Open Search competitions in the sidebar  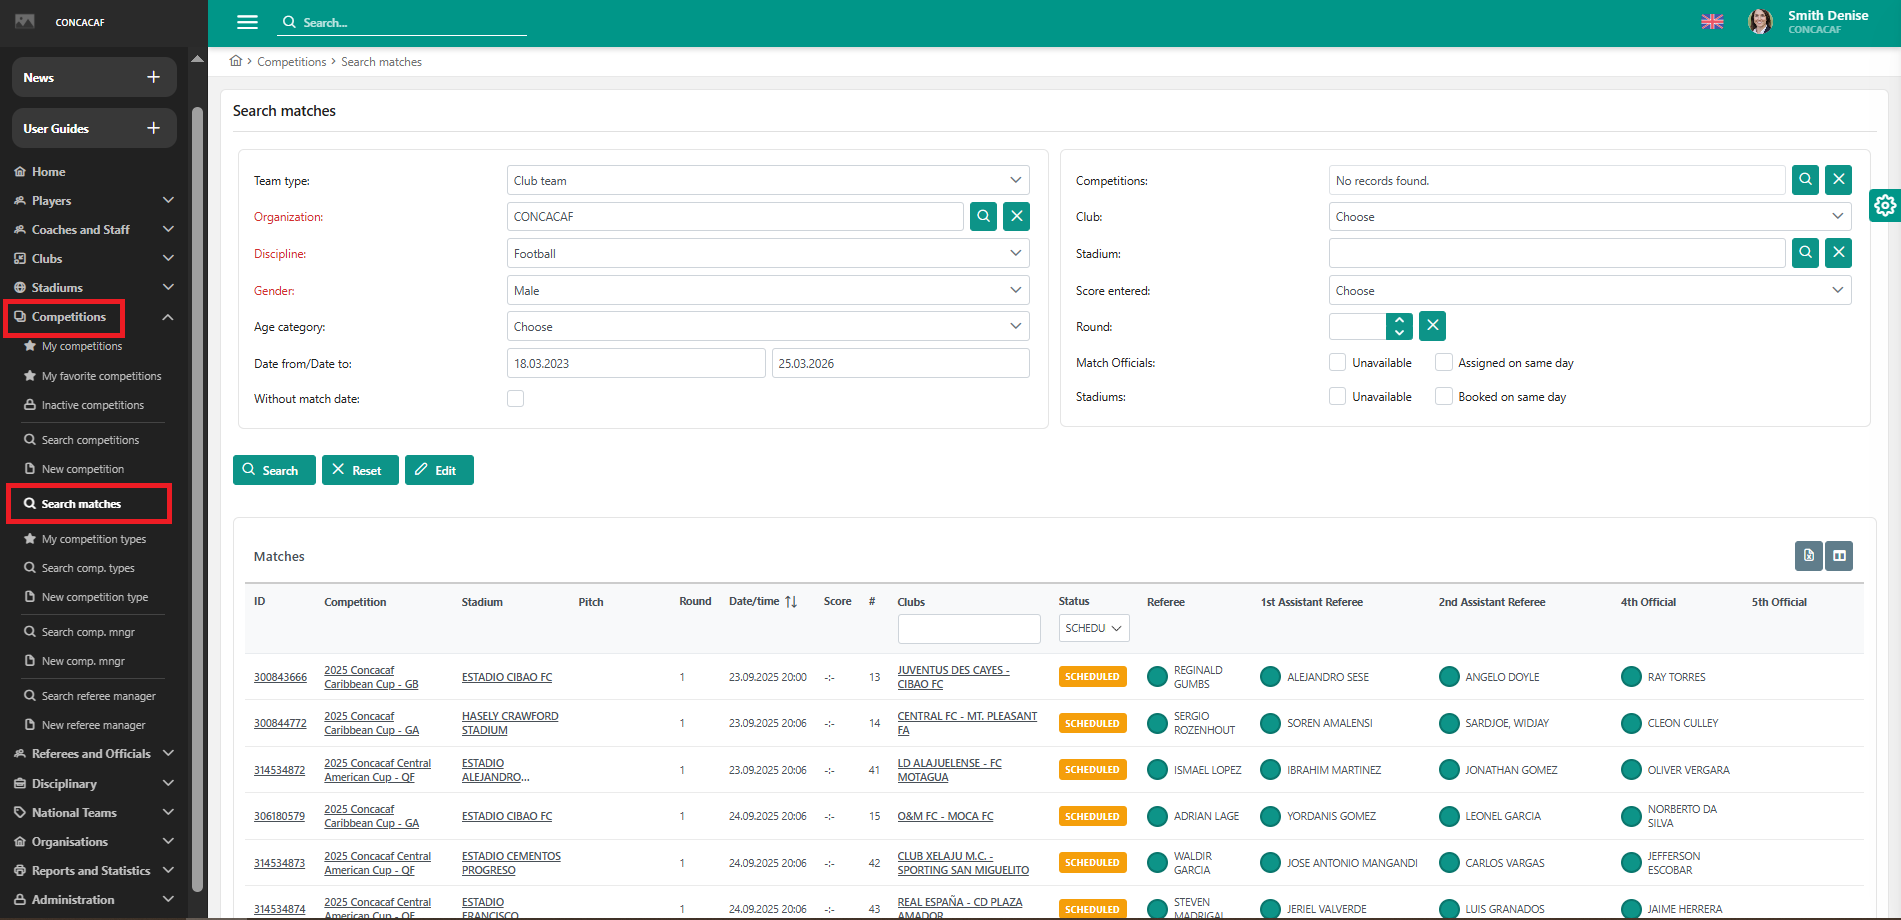pos(90,440)
